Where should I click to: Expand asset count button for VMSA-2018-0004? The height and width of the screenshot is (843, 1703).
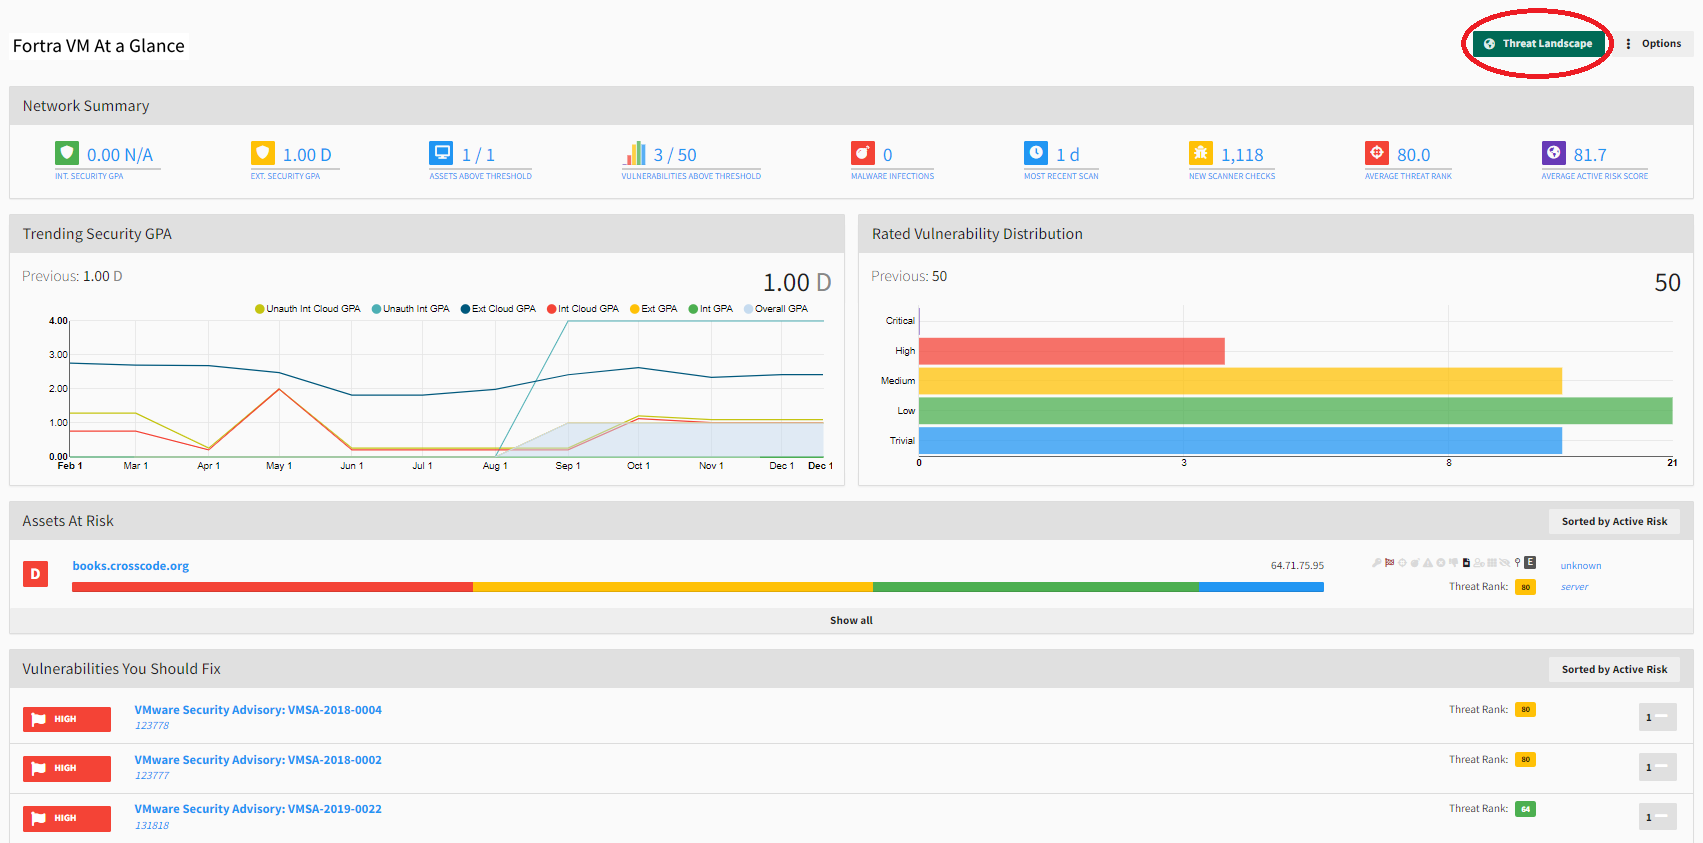tap(1657, 717)
